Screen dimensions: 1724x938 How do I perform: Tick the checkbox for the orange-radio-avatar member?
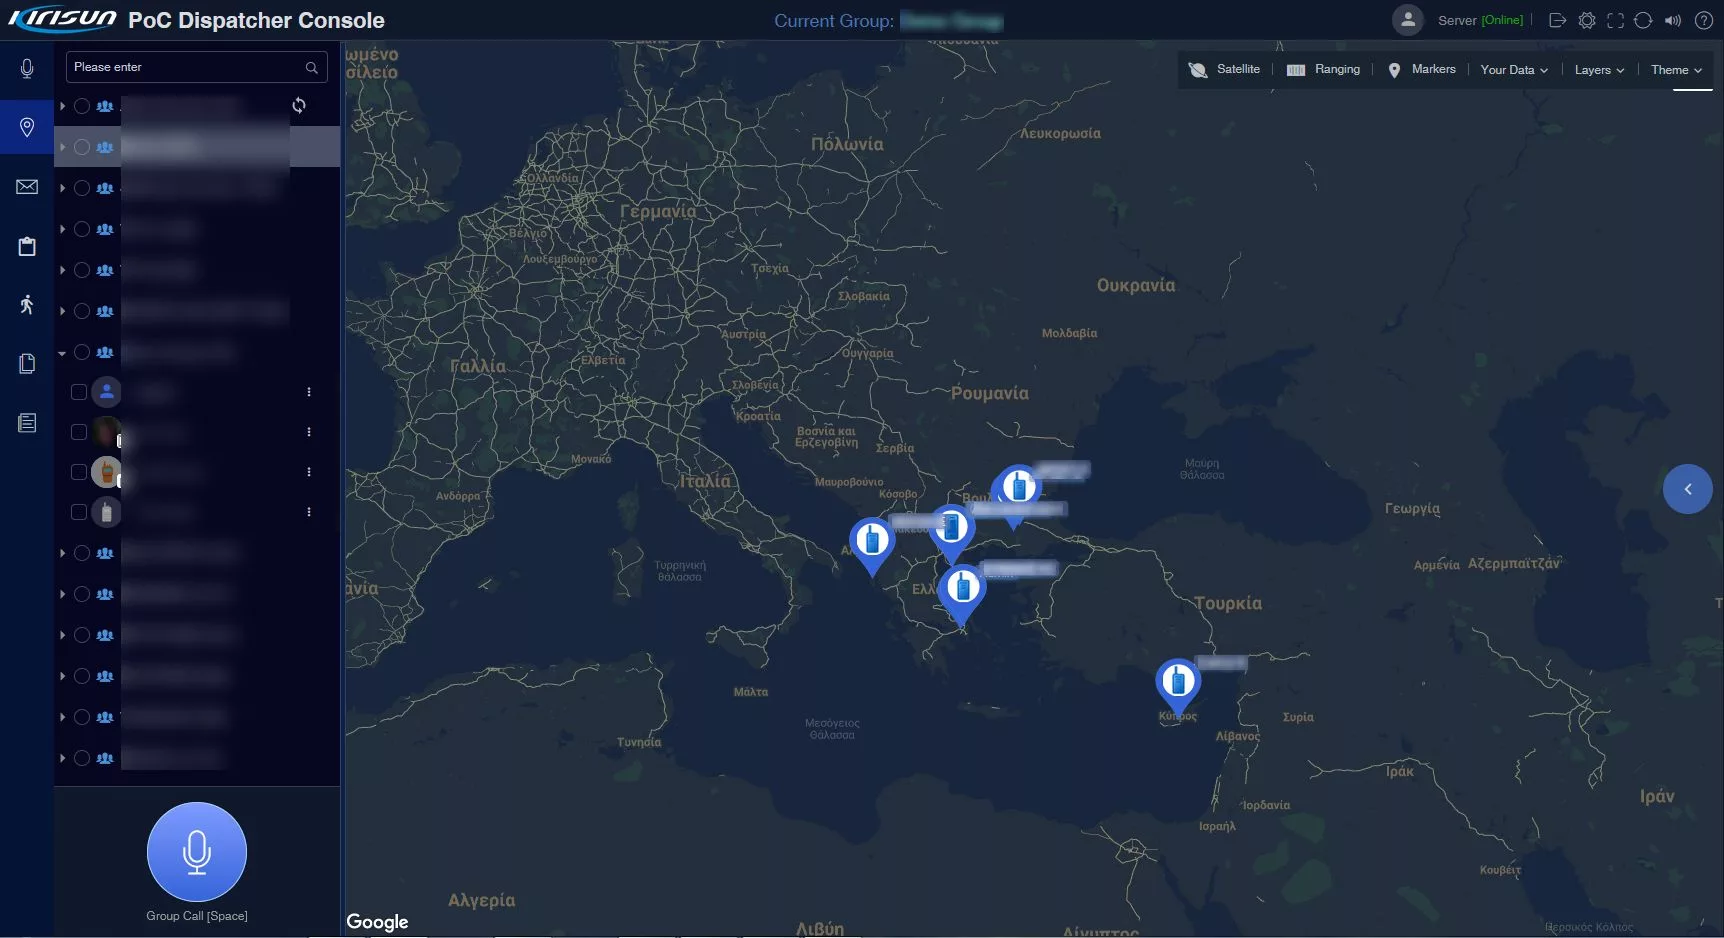click(x=79, y=472)
